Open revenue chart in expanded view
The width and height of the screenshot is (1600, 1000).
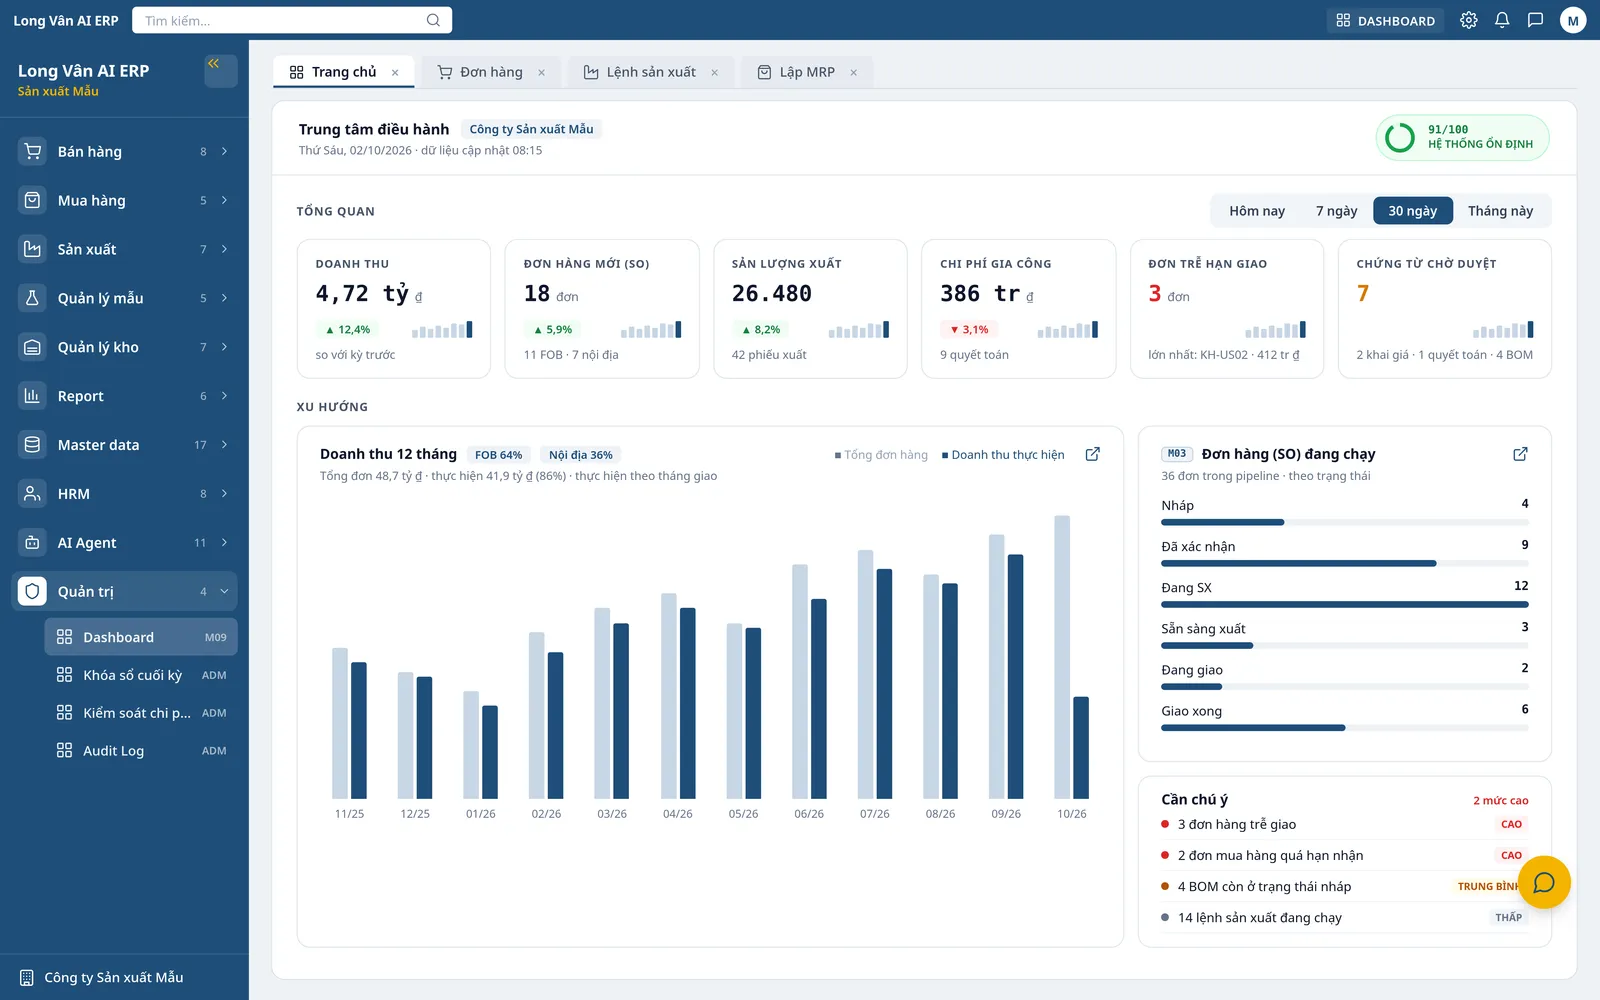(1093, 454)
